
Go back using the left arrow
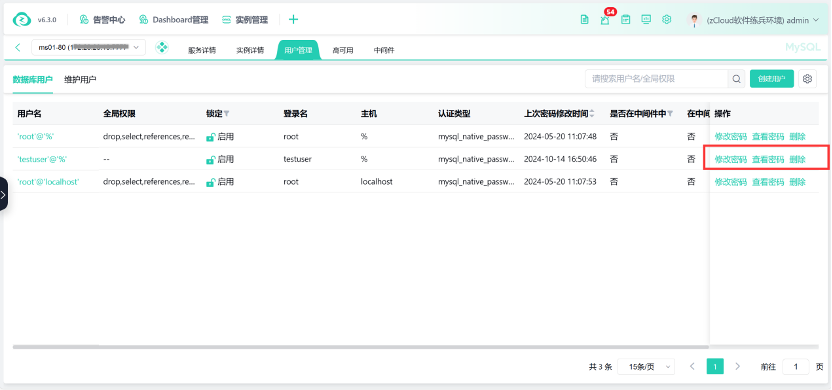pyautogui.click(x=18, y=48)
